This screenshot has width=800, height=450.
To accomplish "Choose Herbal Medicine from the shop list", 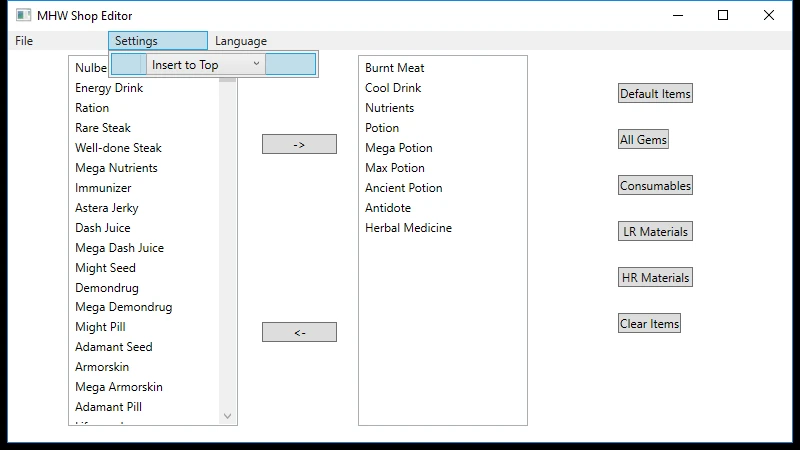I will click(x=408, y=228).
